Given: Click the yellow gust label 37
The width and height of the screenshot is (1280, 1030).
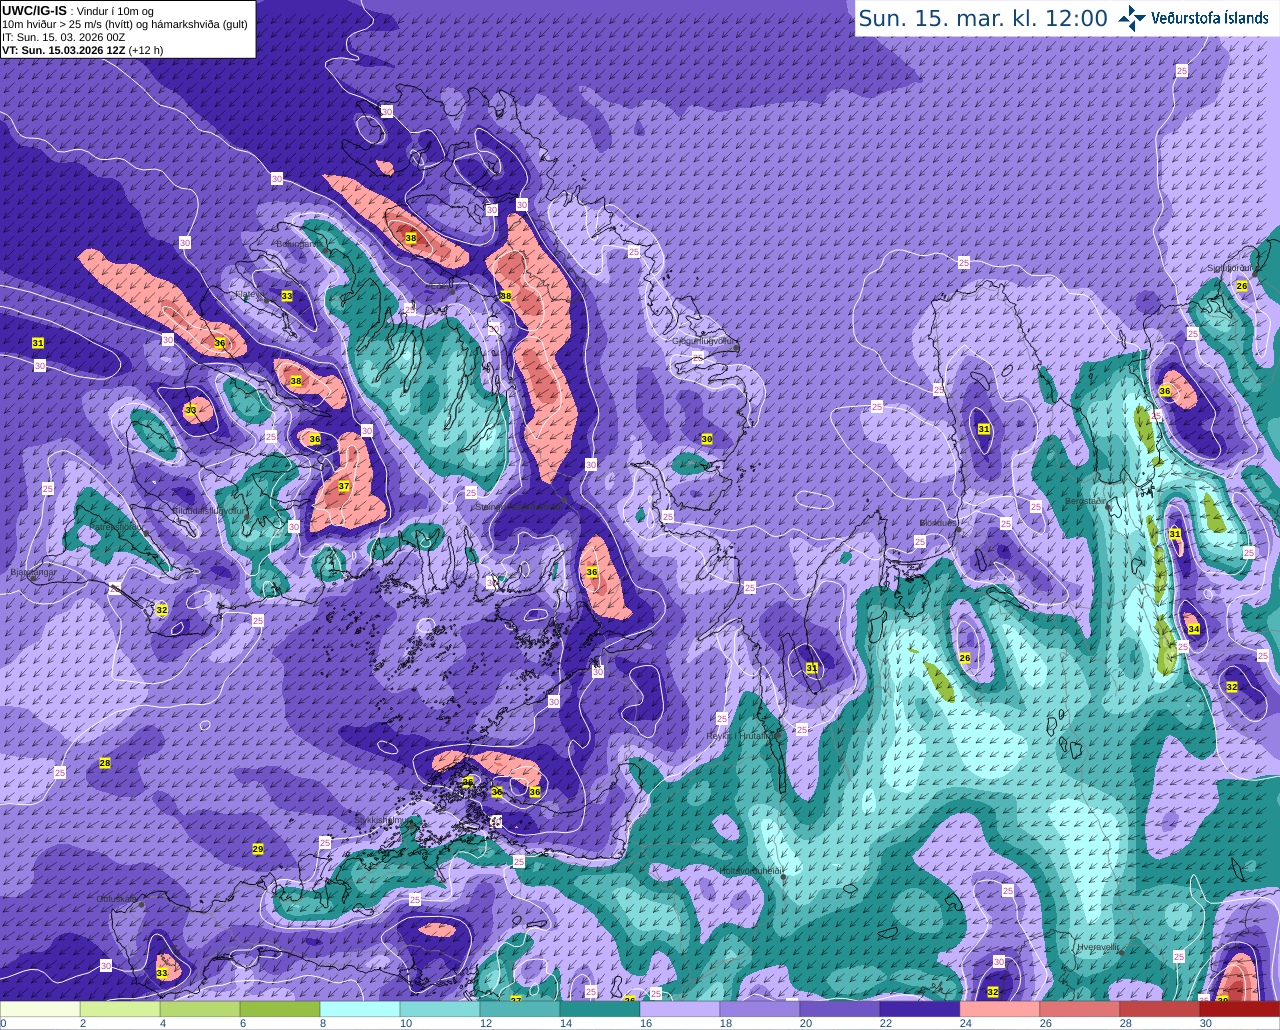Looking at the screenshot, I should coord(344,486).
